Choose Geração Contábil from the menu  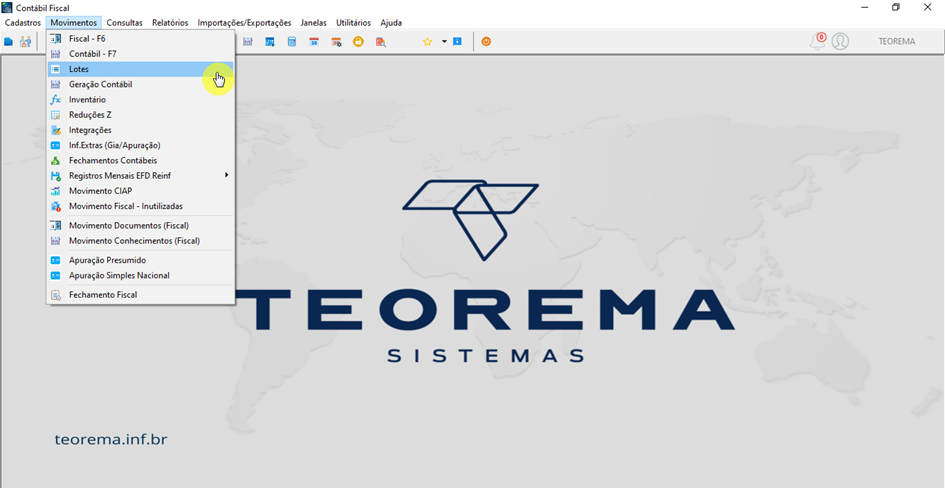click(x=140, y=84)
